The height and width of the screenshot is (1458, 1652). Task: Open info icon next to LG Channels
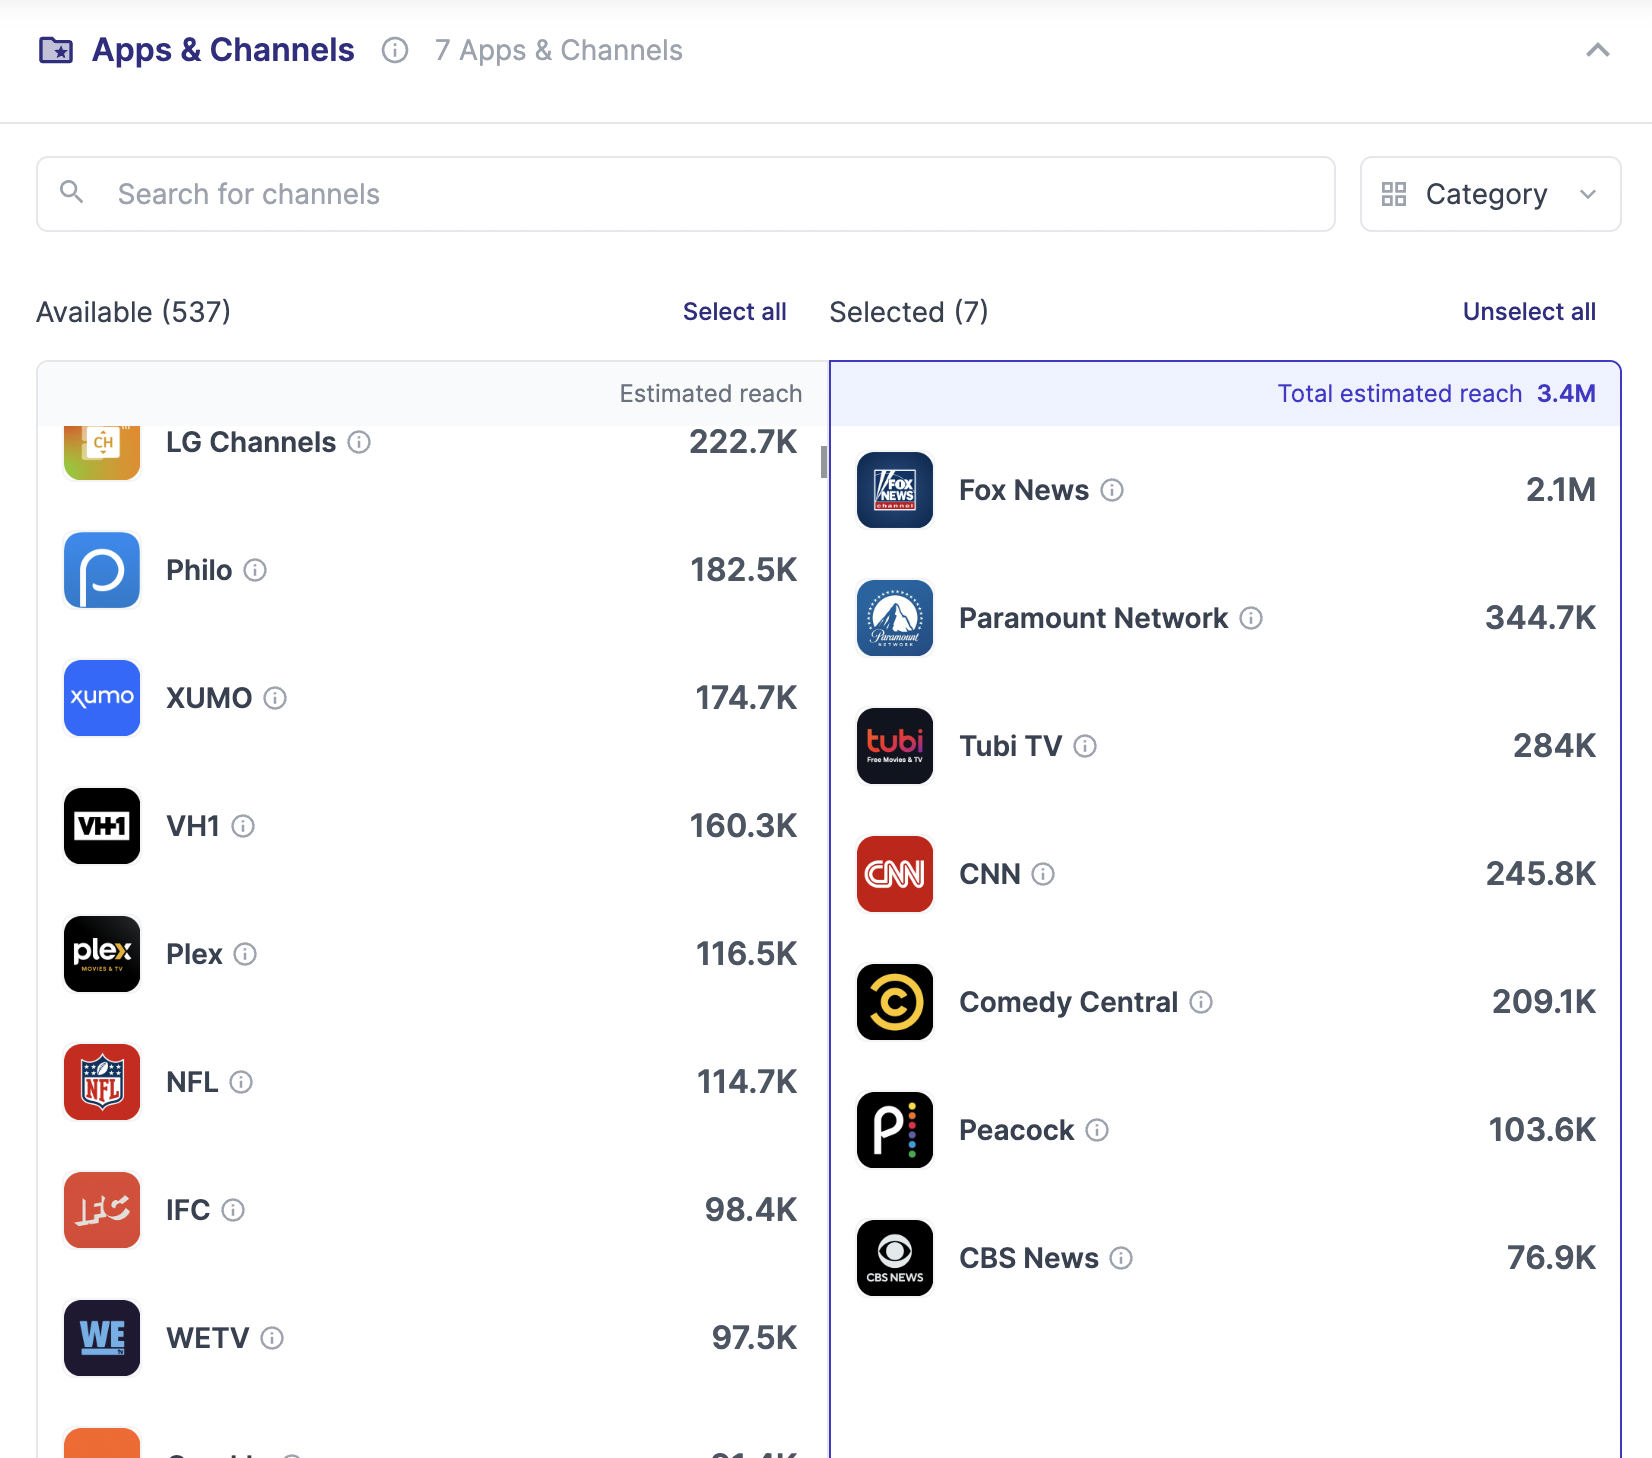click(x=359, y=442)
